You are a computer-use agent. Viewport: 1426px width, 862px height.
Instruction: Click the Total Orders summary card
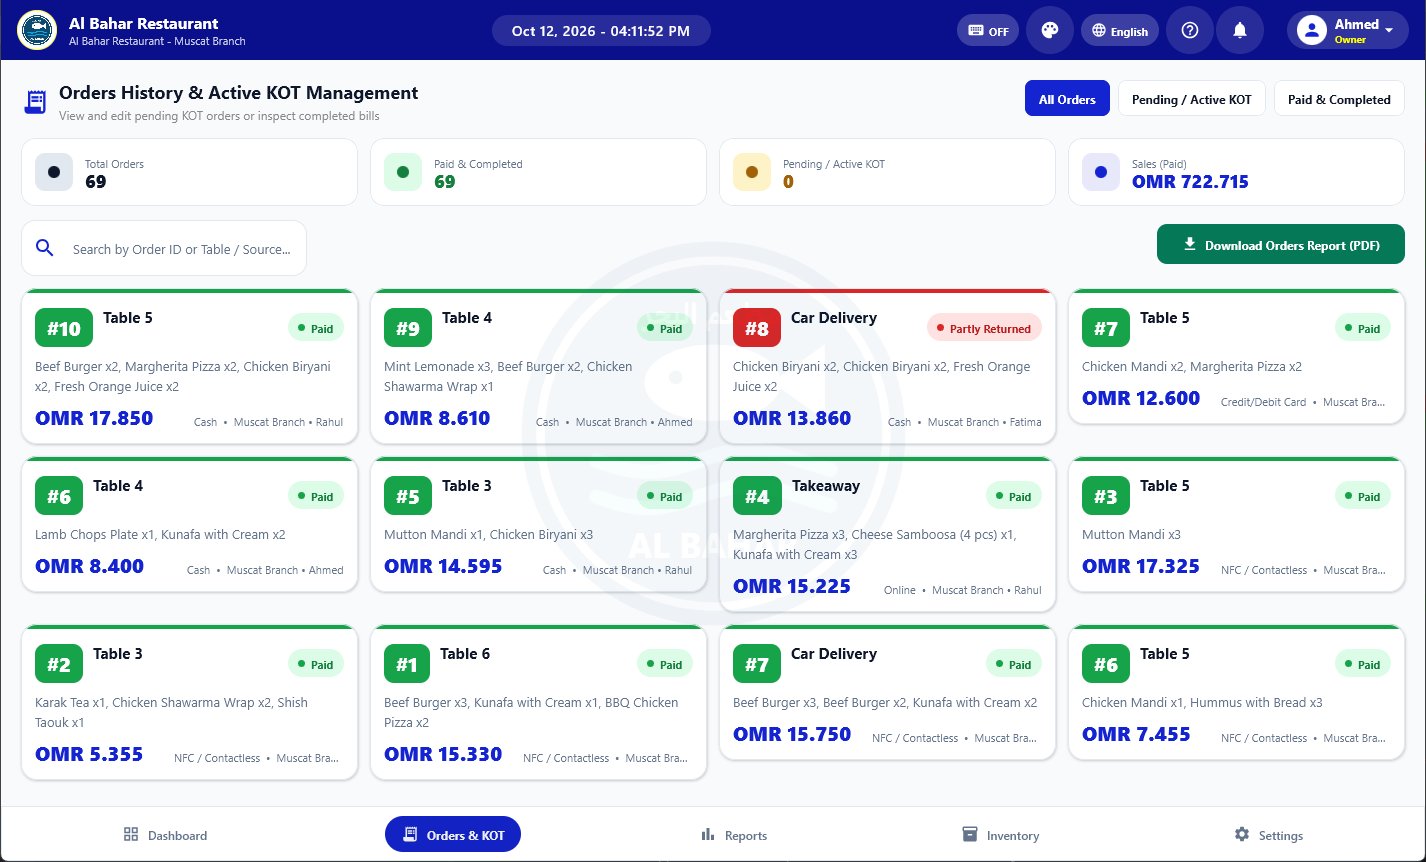tap(189, 172)
